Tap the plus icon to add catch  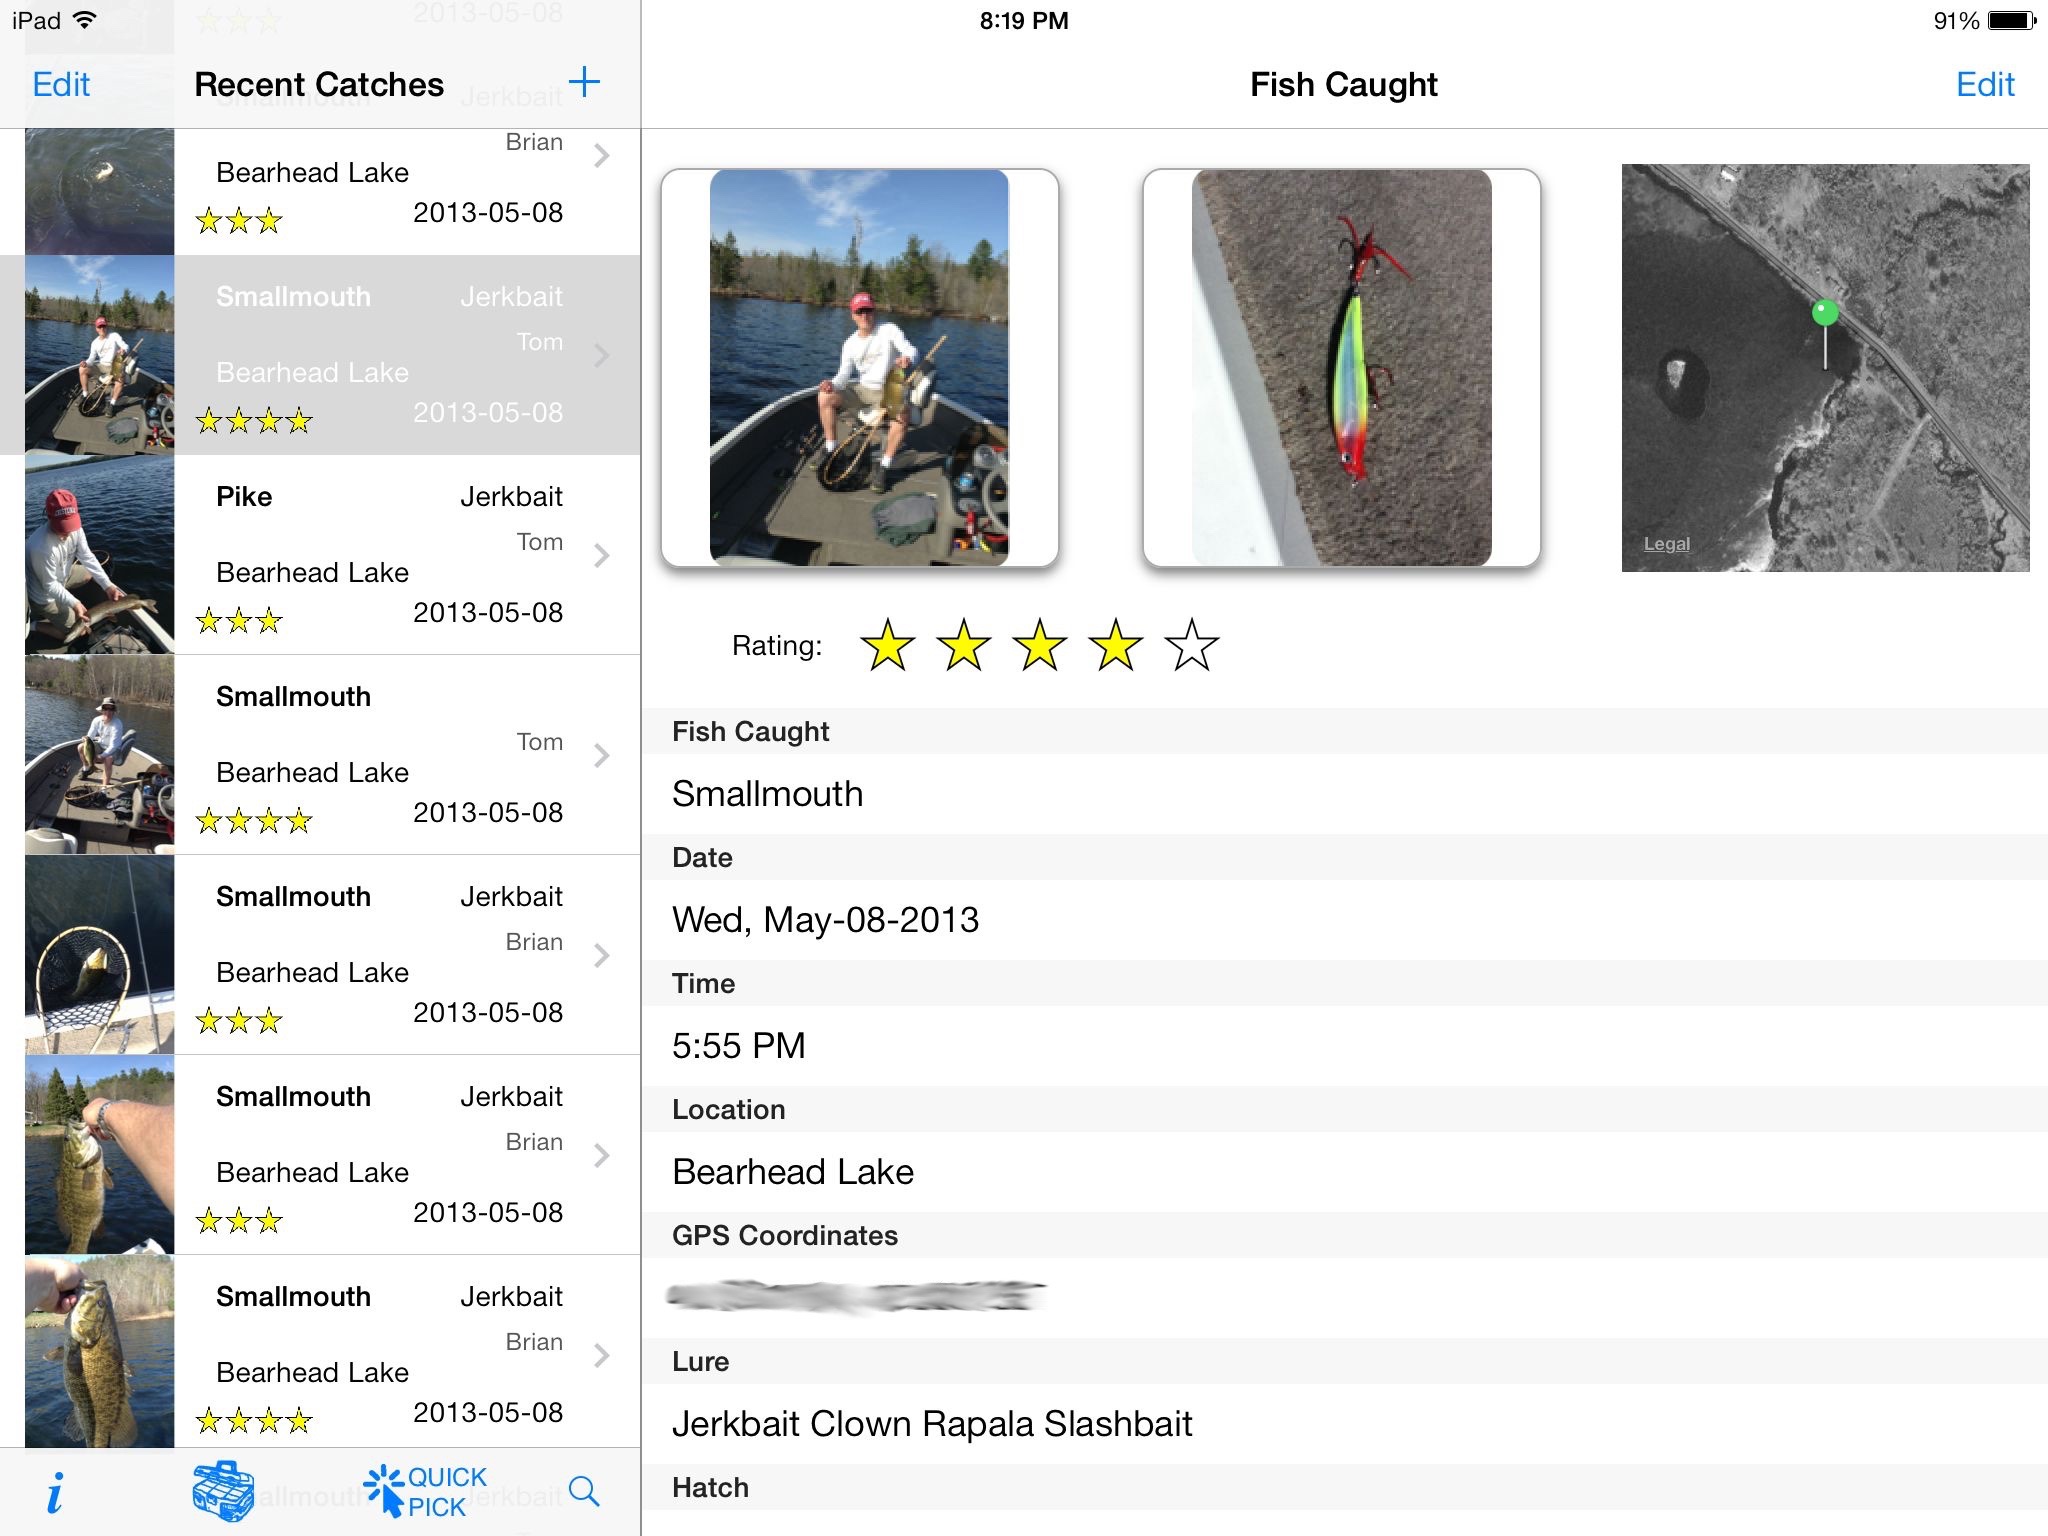coord(584,82)
